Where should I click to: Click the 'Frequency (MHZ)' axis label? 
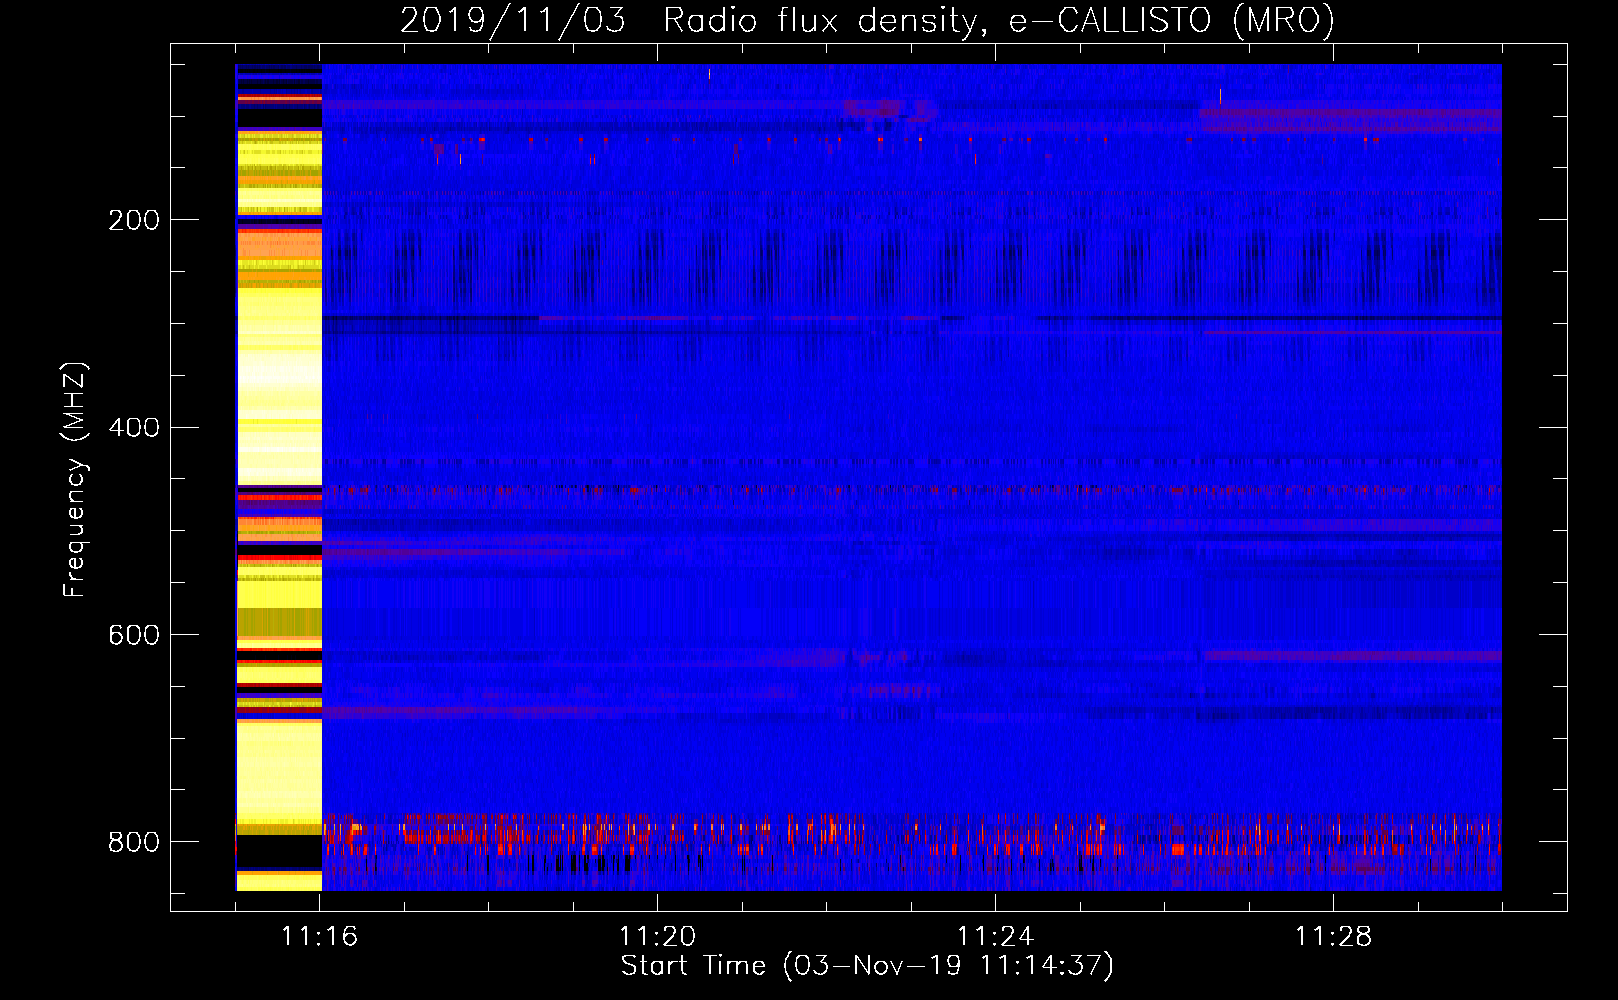[75, 479]
